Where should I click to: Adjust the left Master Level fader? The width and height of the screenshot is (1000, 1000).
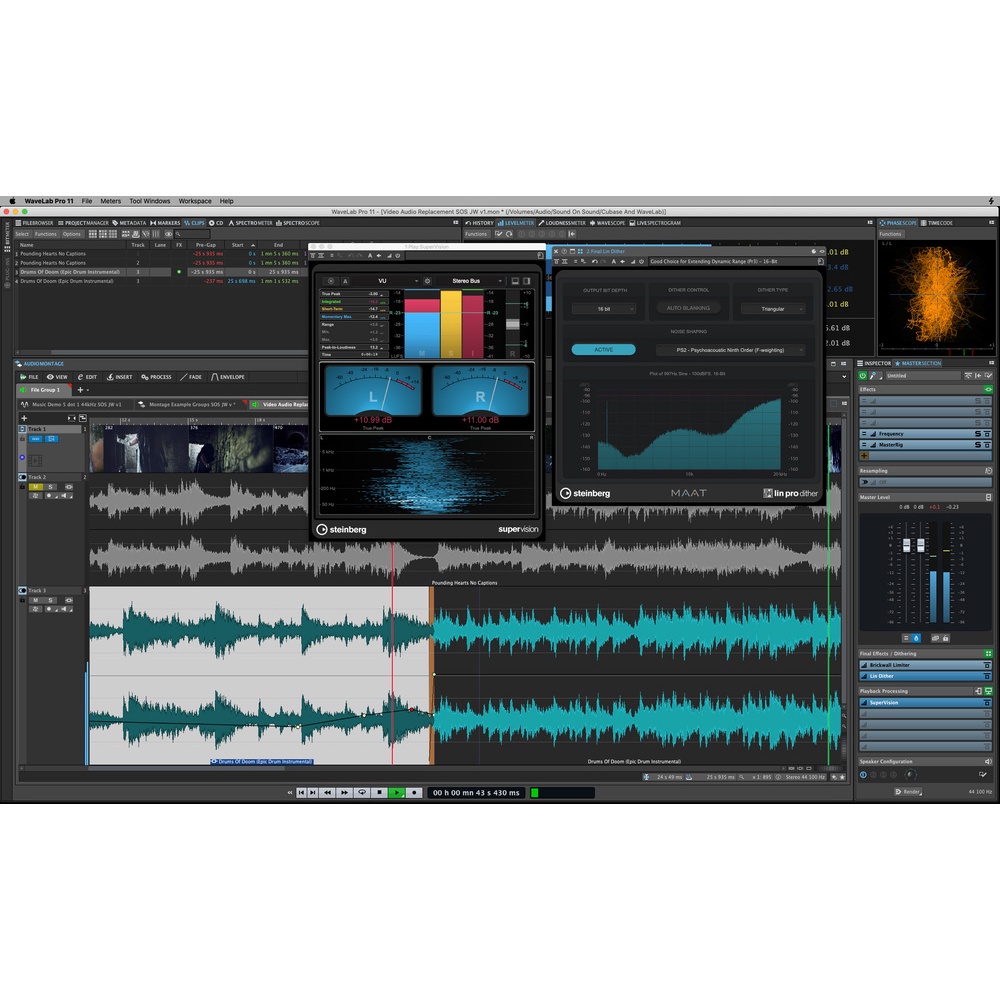(x=907, y=546)
